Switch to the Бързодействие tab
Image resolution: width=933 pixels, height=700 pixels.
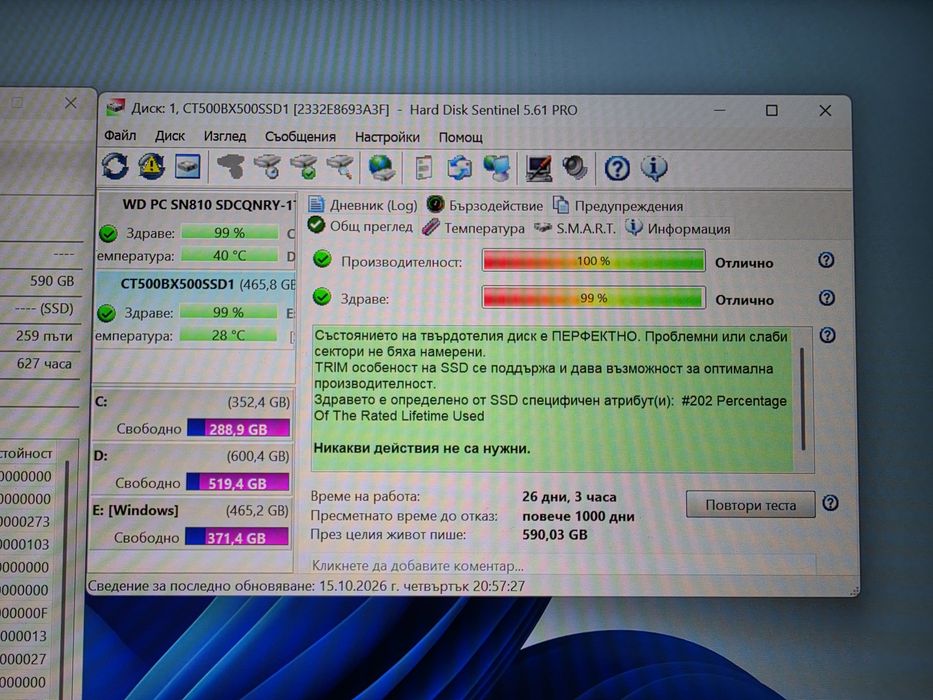point(485,205)
